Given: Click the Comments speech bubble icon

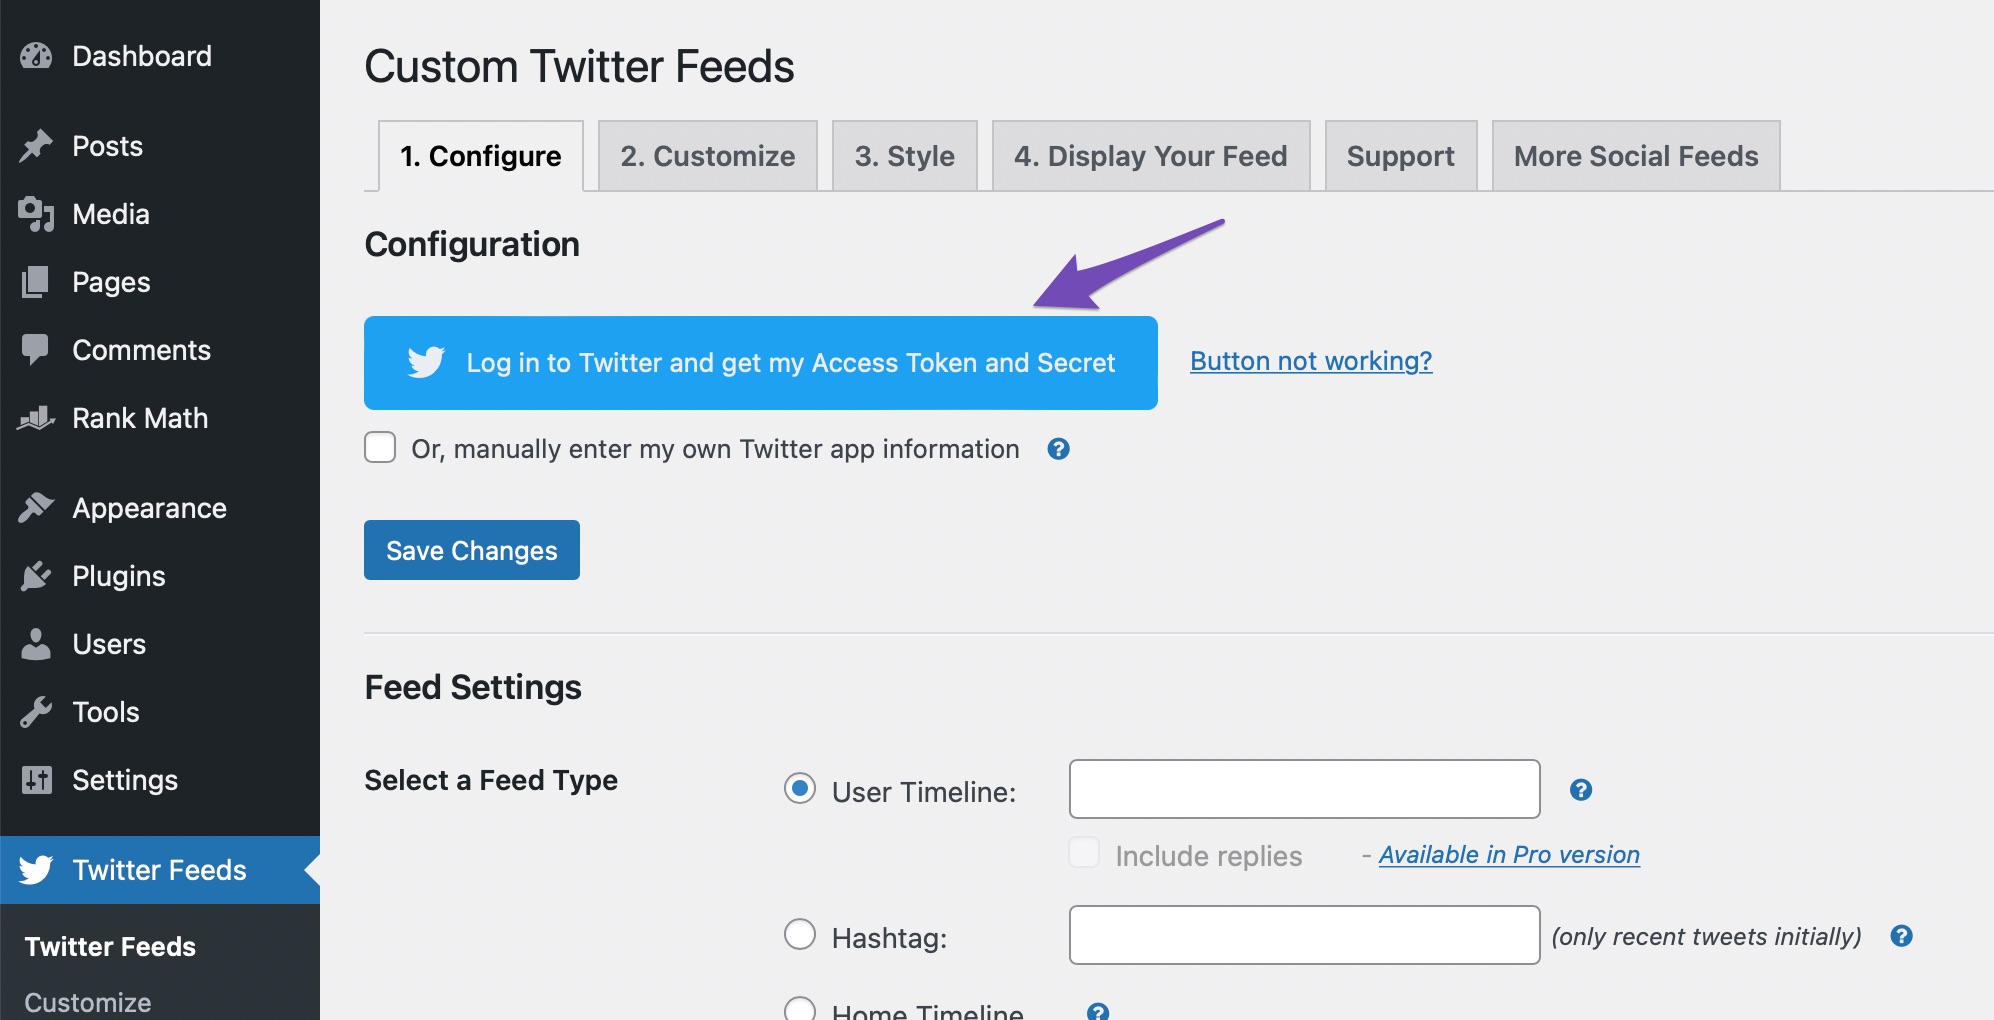Looking at the screenshot, I should coord(36,350).
